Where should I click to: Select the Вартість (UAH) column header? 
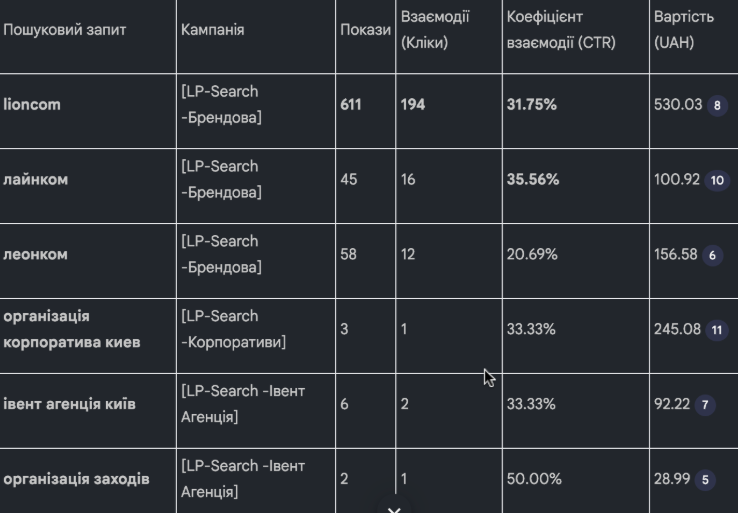pos(683,30)
